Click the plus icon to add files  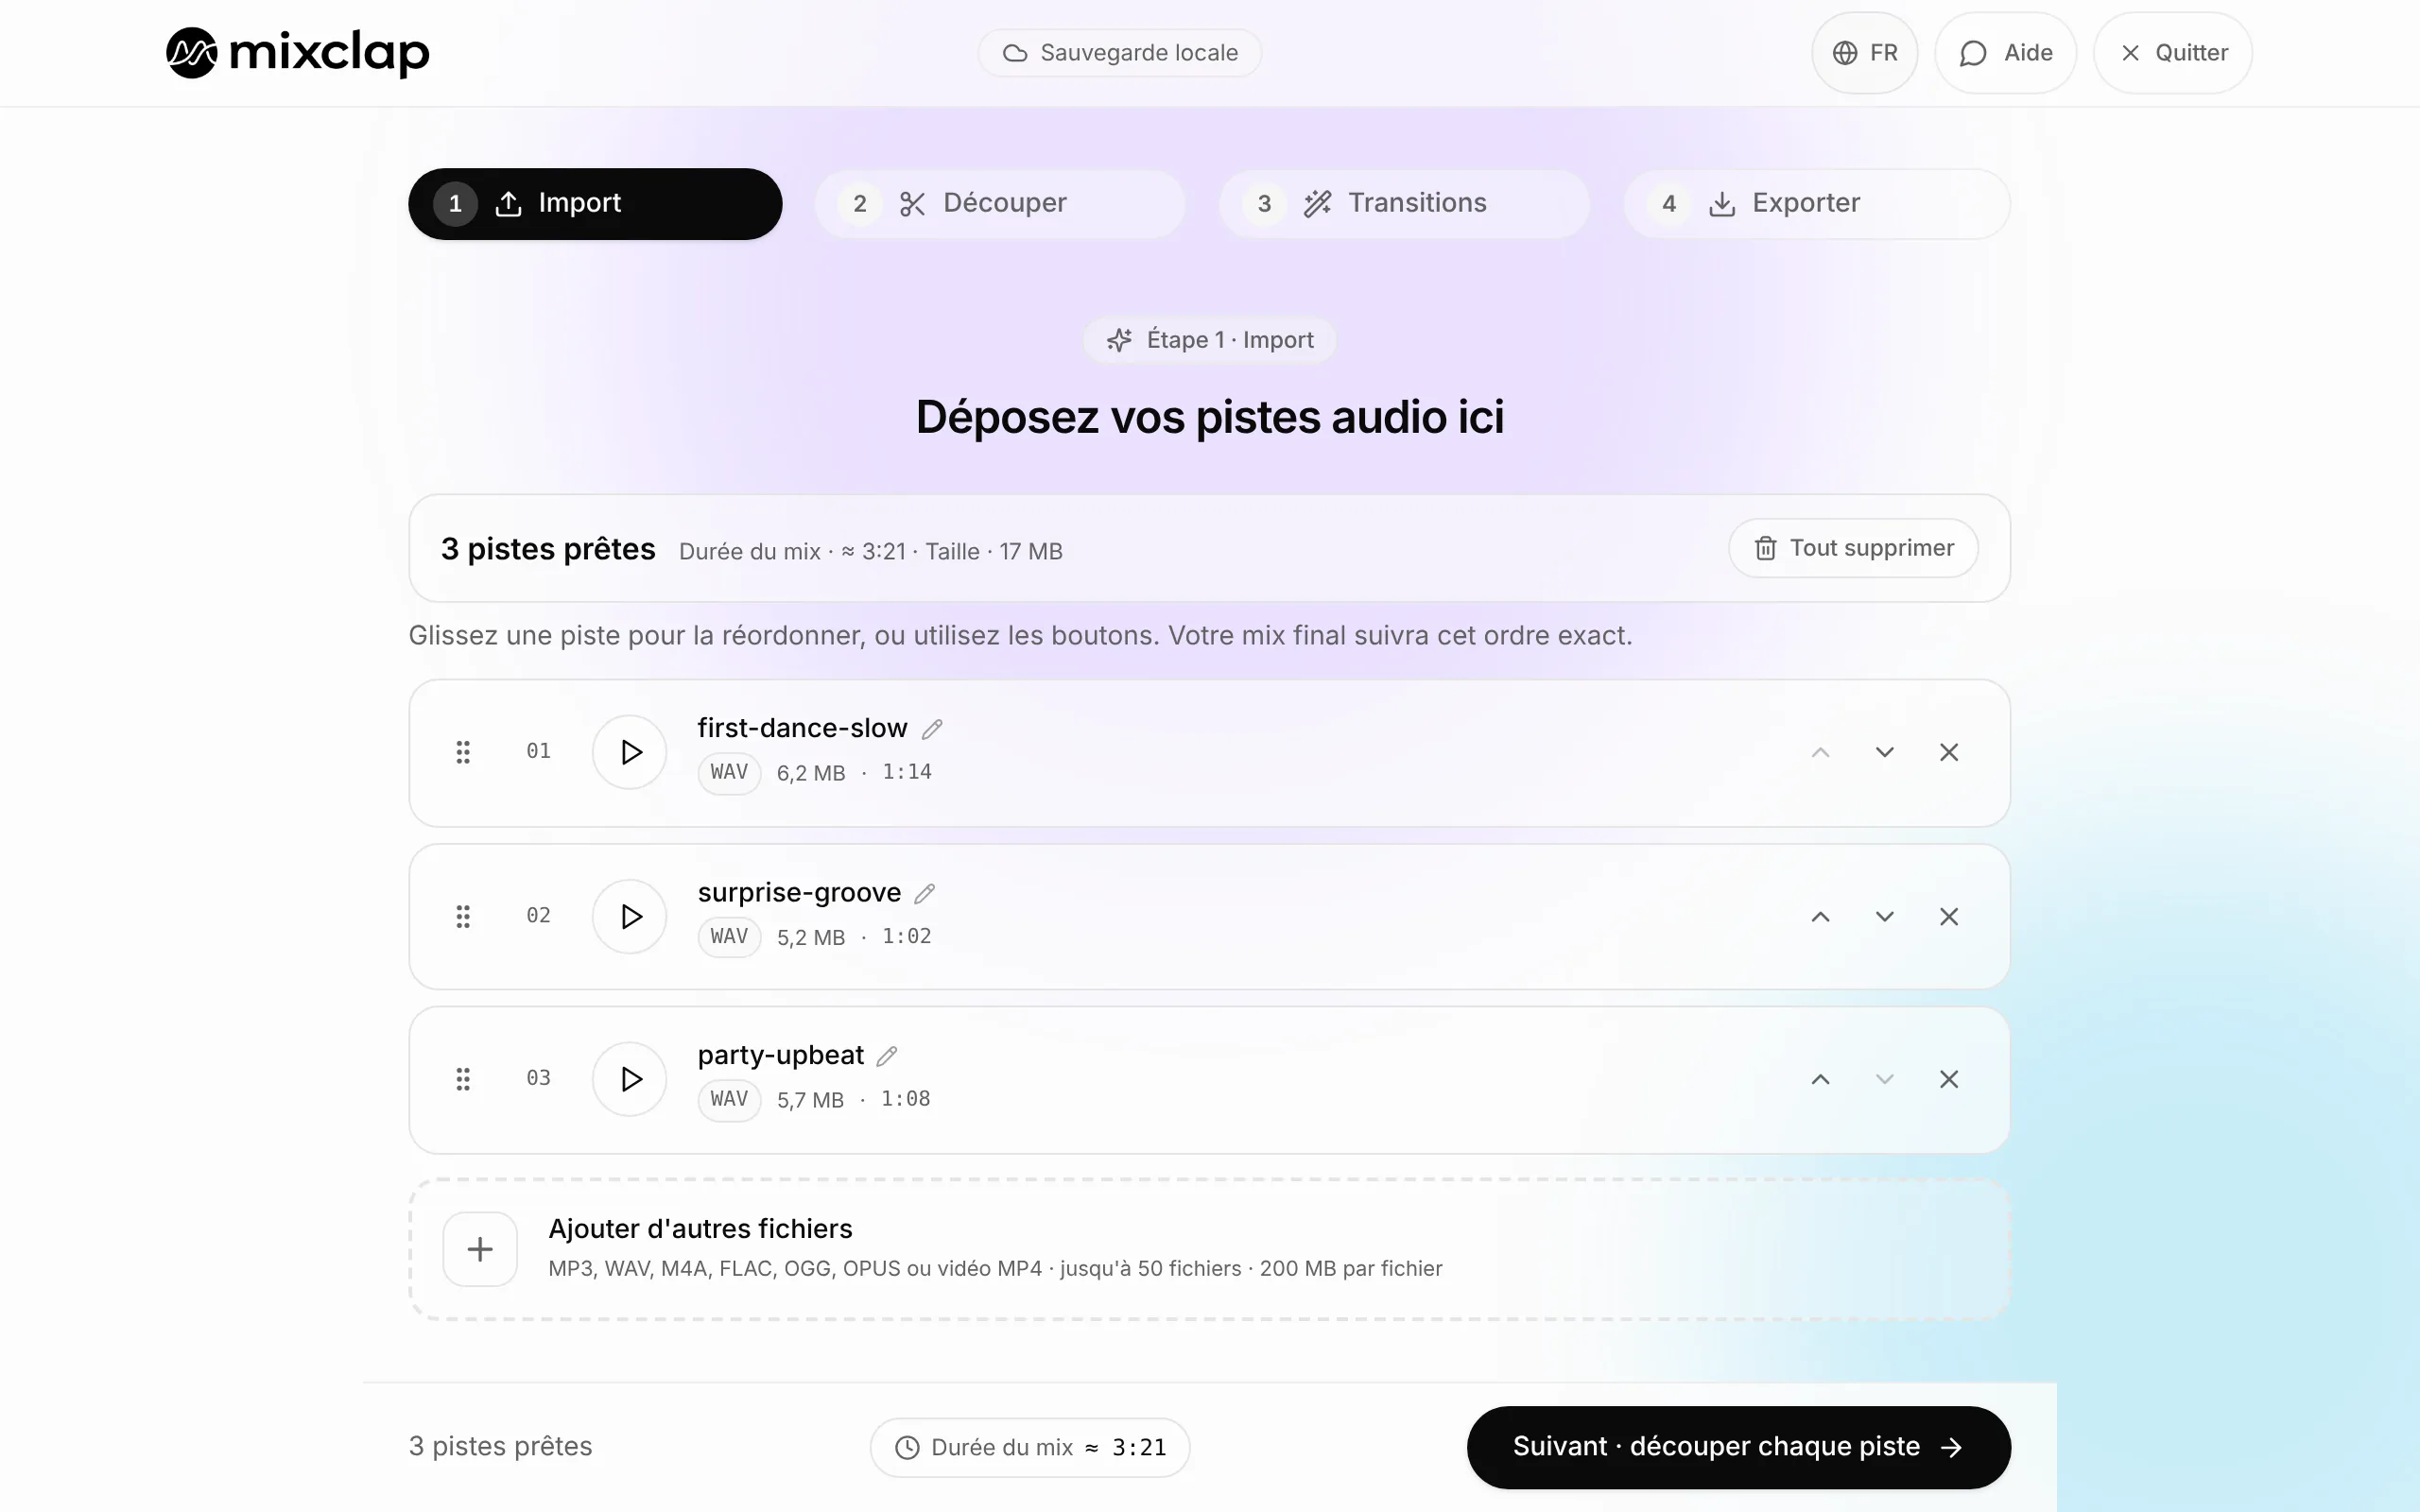(x=480, y=1249)
